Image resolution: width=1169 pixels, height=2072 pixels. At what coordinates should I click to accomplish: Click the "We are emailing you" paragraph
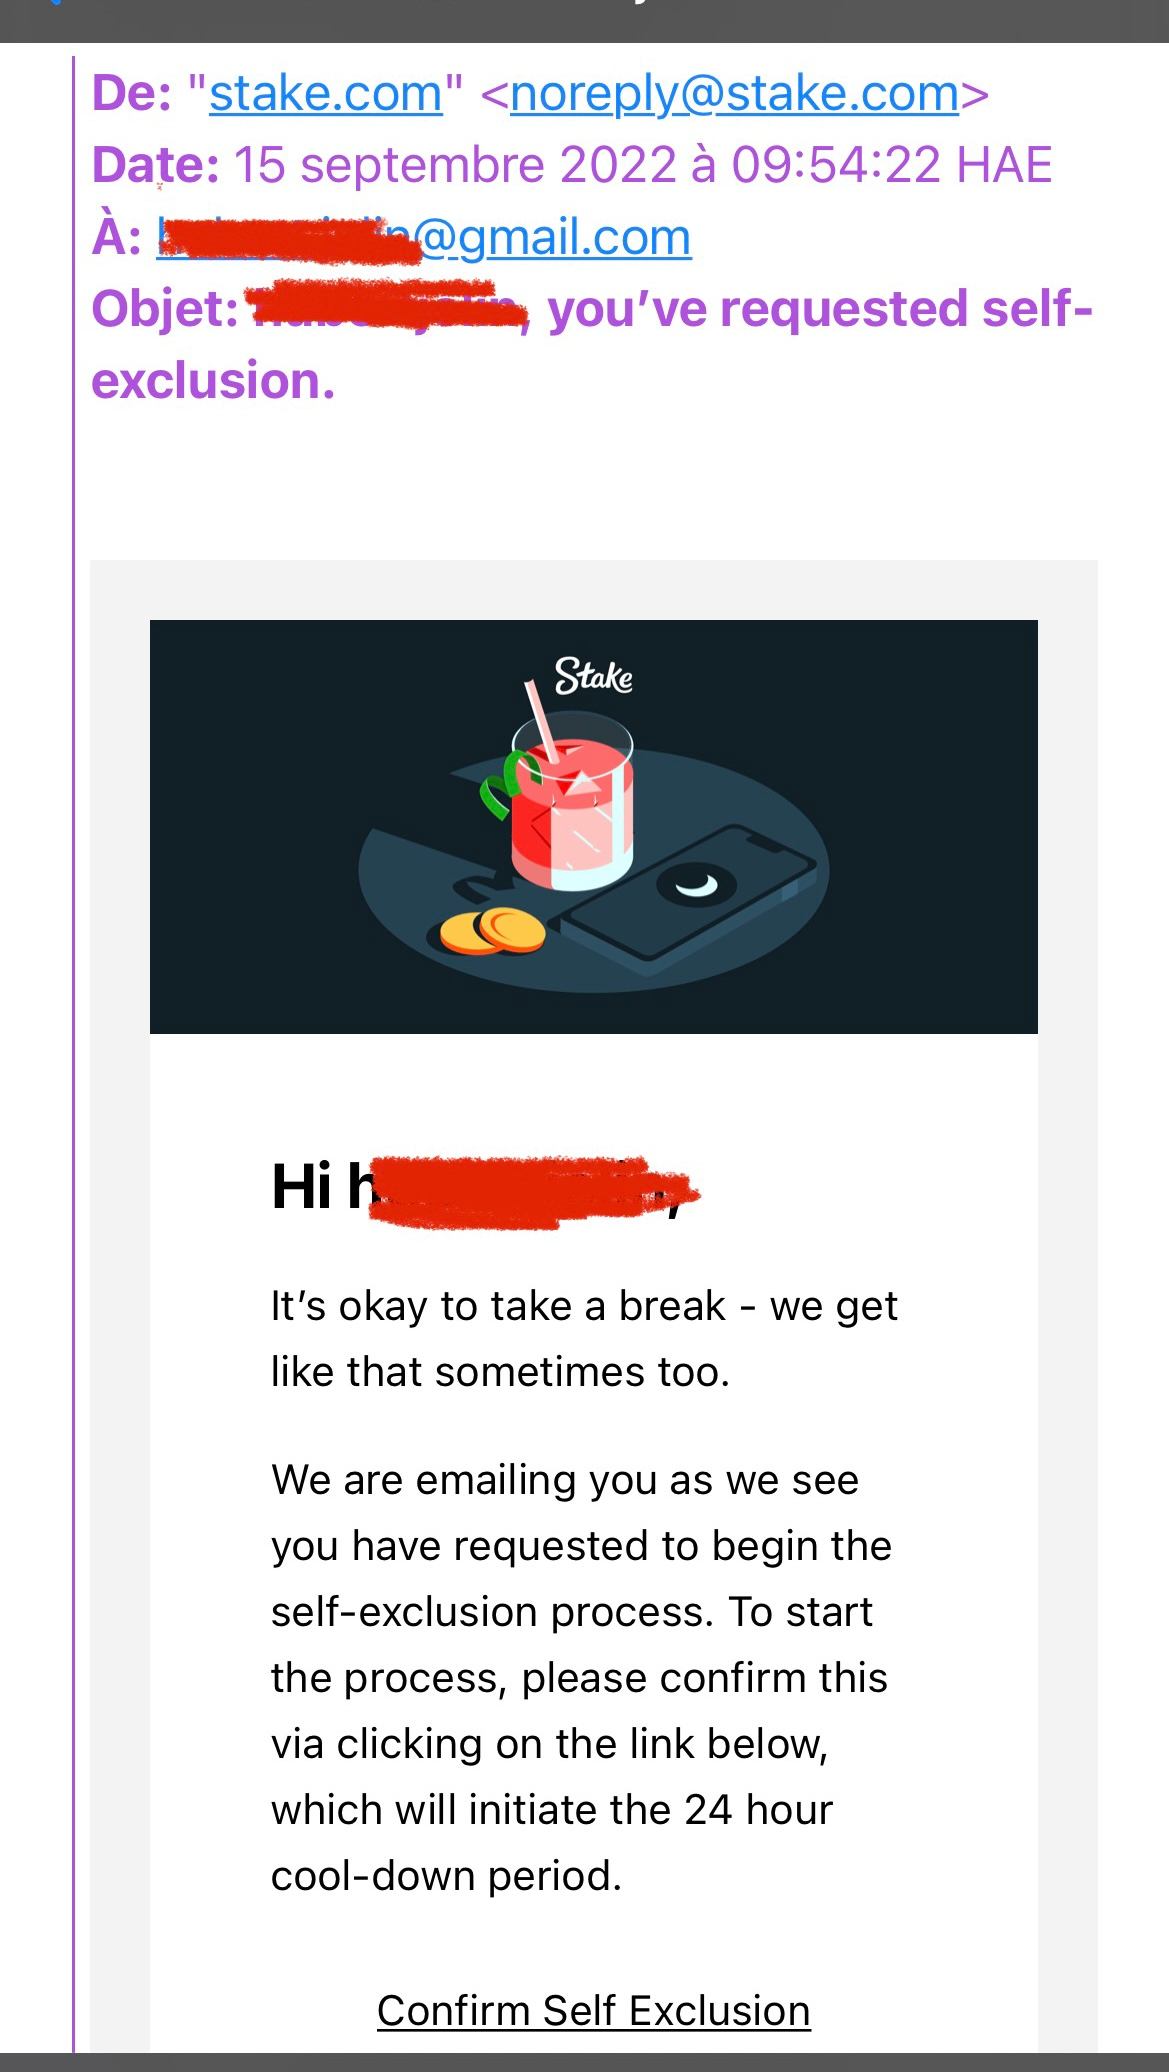coord(580,1645)
